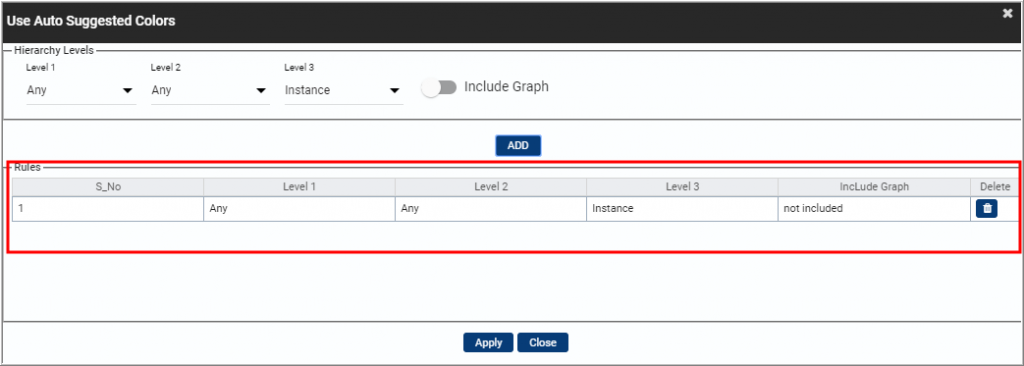Screen dimensions: 1024x366
Task: Apply the color rules
Action: [x=488, y=342]
